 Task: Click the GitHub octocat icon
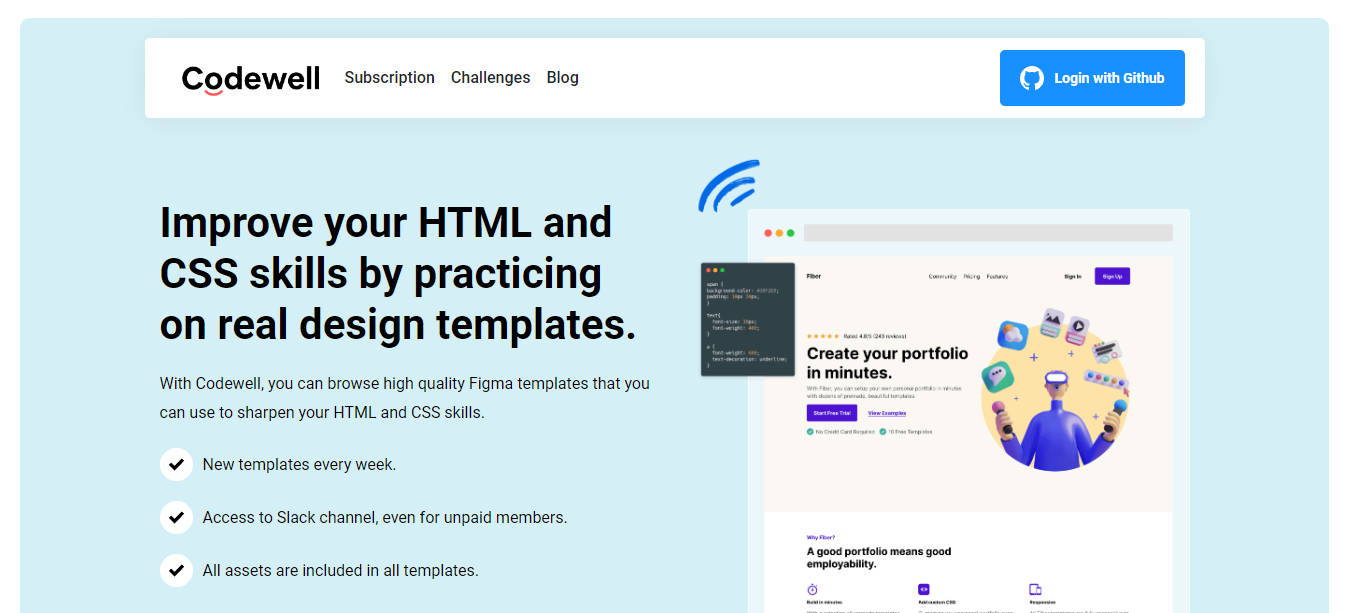1032,78
